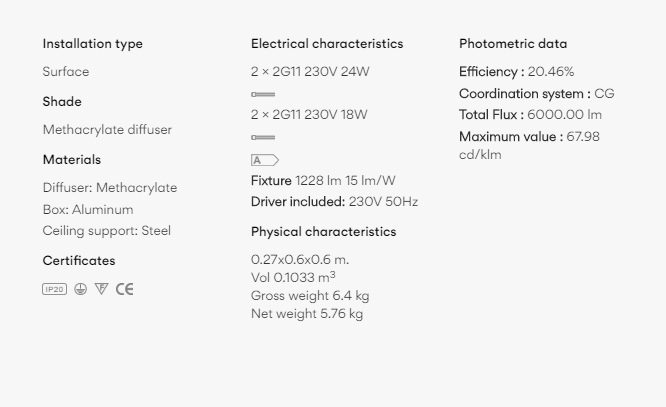Viewport: 666px width, 407px height.
Task: Click the Efficiency 20.46% value
Action: (550, 72)
